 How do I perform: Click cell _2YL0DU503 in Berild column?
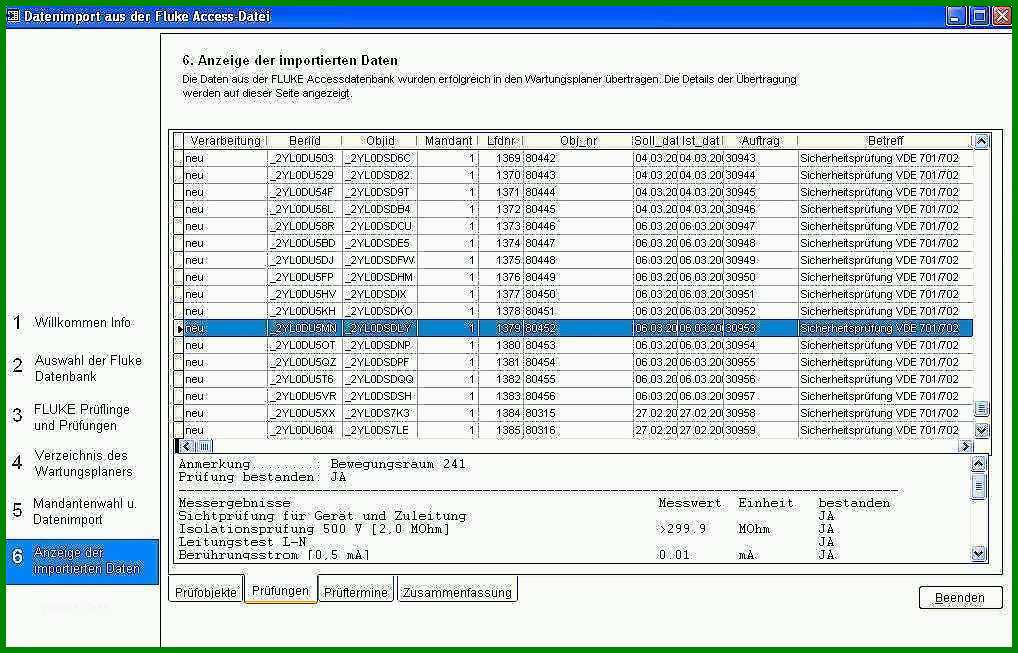(304, 158)
